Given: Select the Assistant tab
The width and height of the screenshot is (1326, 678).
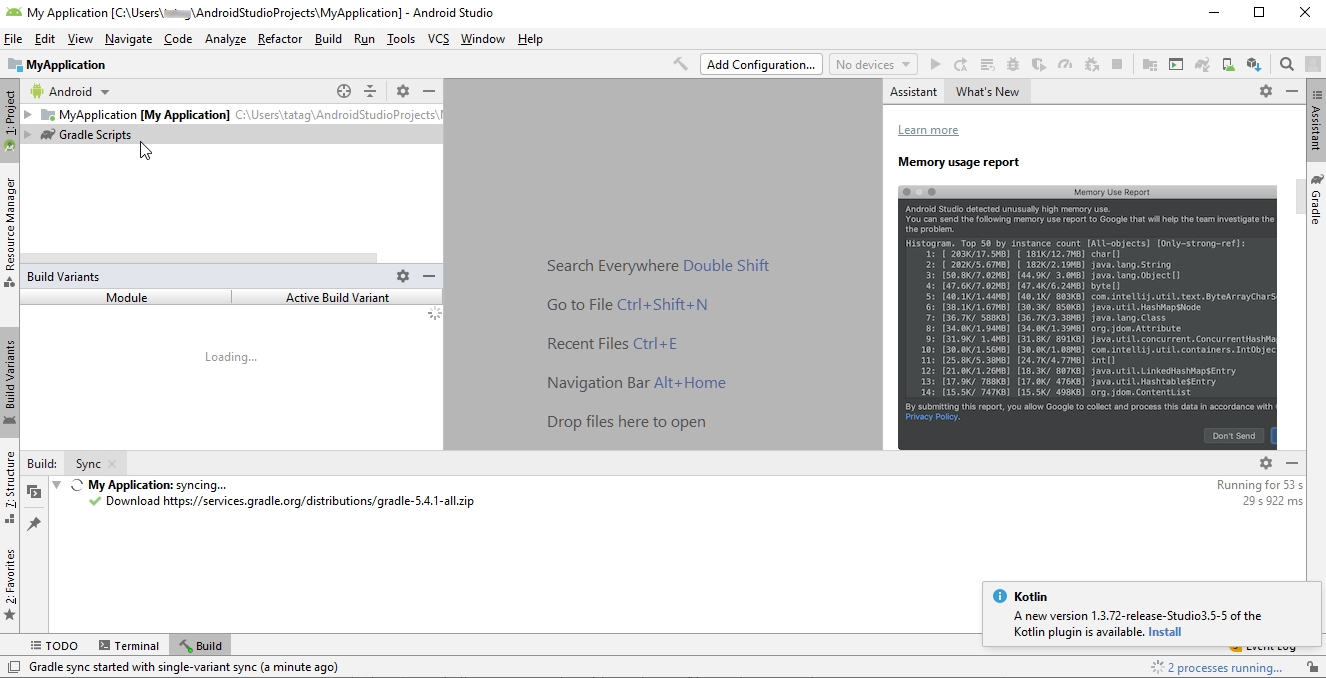Looking at the screenshot, I should point(914,91).
